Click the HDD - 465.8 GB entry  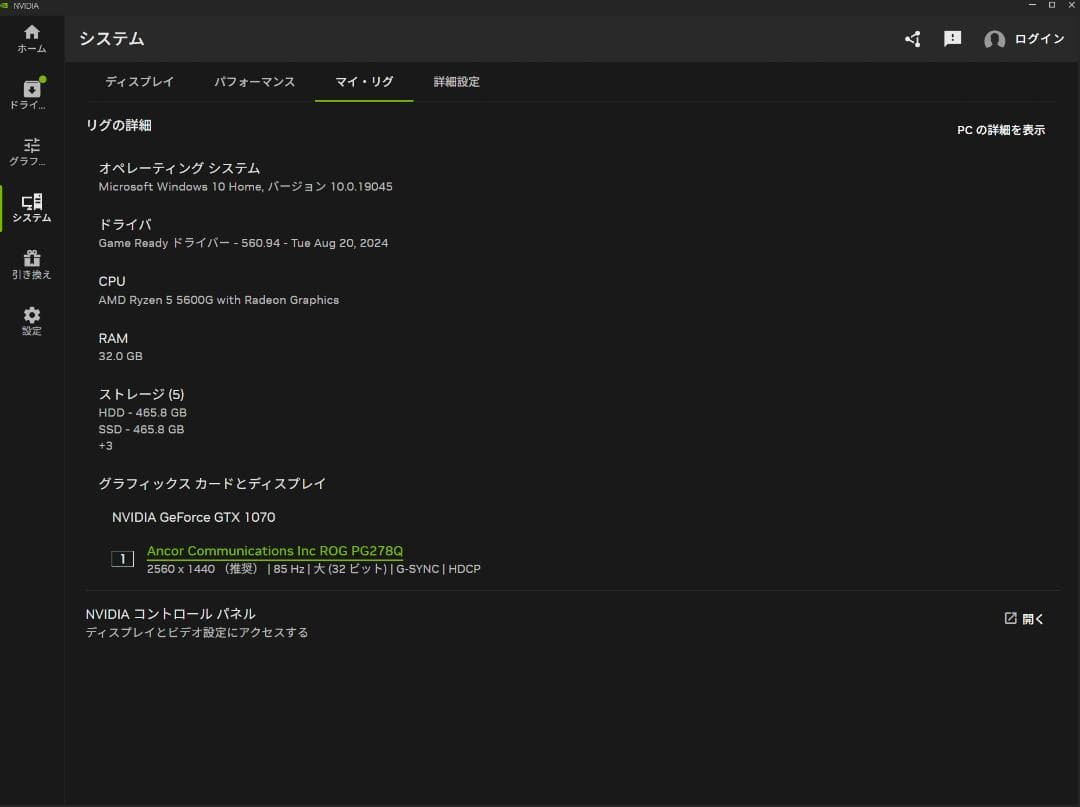coord(143,412)
